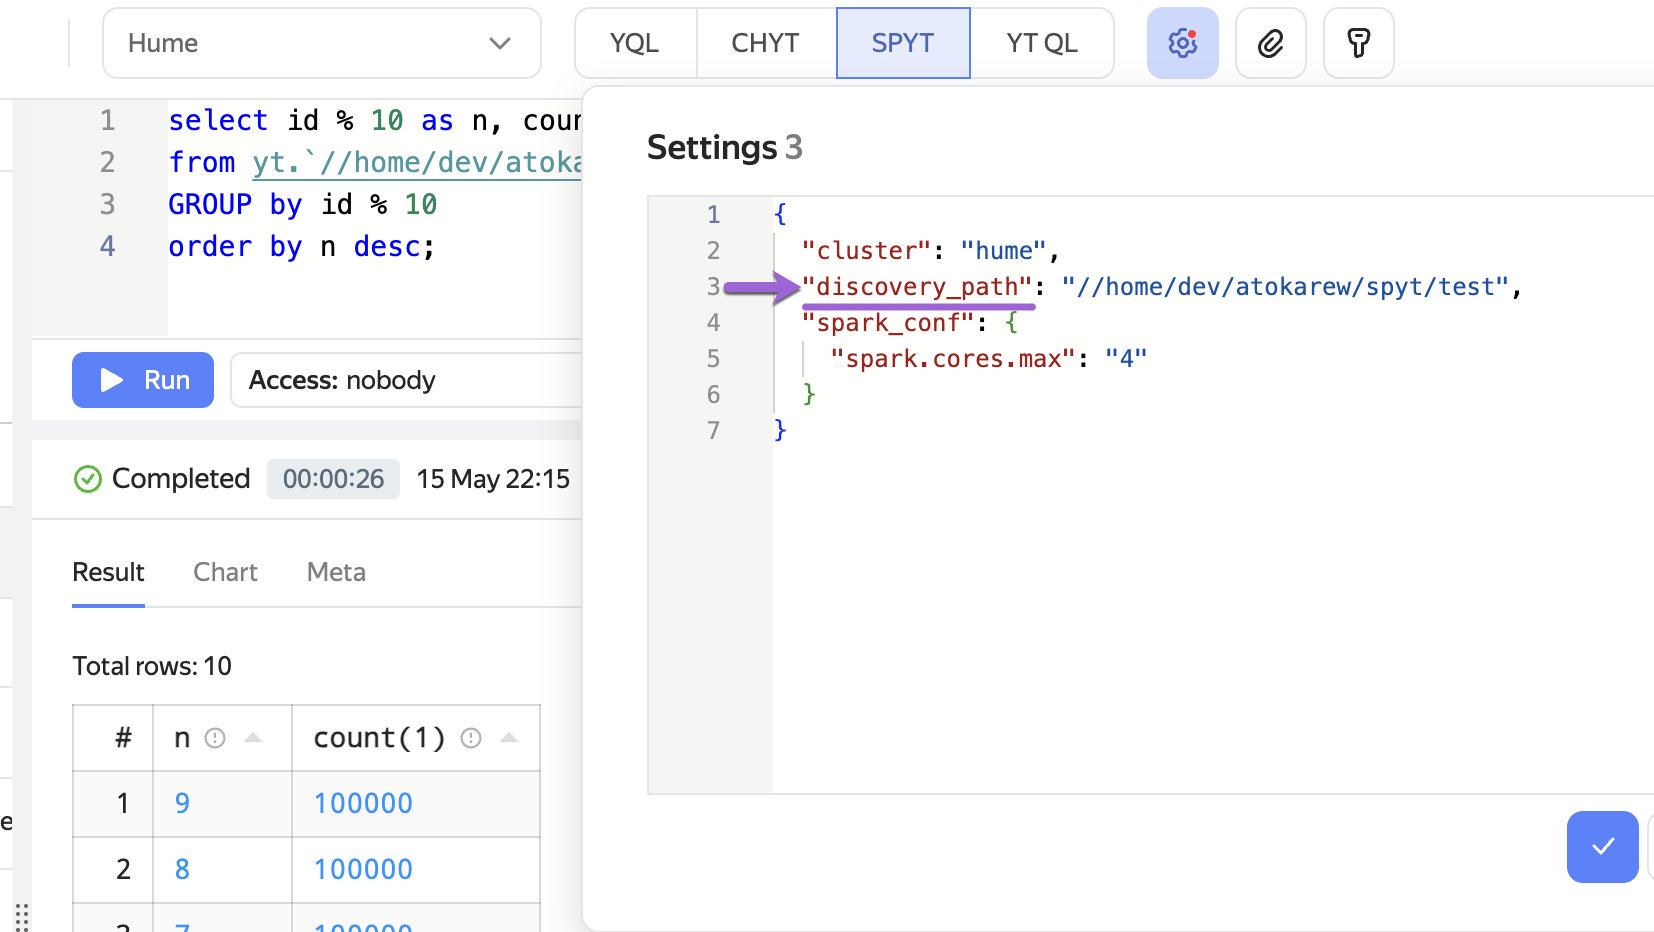This screenshot has width=1654, height=932.
Task: Click the info icon next to n column
Action: (x=215, y=738)
